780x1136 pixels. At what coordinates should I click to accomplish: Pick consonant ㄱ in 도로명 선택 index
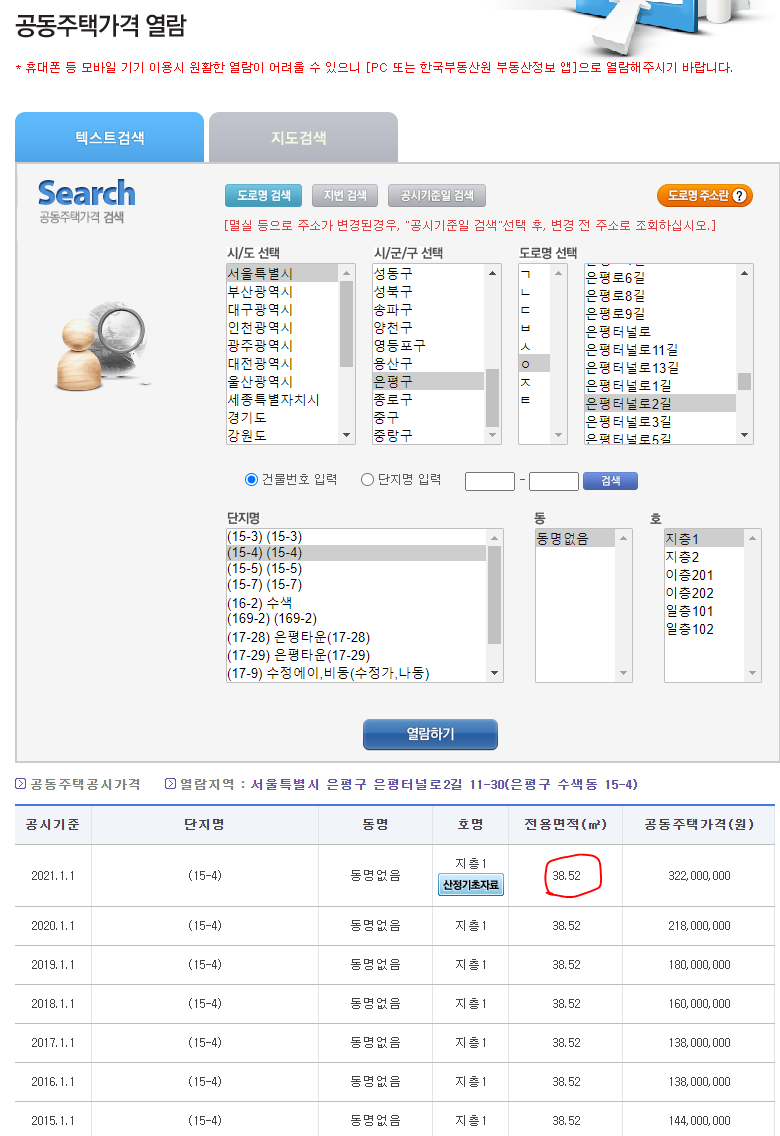point(534,274)
